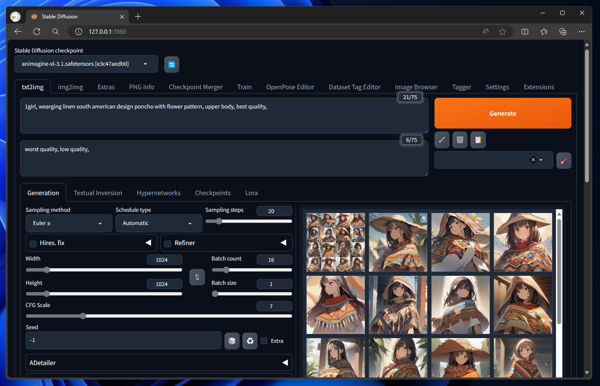The width and height of the screenshot is (600, 386).
Task: Open the Stable Diffusion checkpoint dropdown
Action: [86, 64]
